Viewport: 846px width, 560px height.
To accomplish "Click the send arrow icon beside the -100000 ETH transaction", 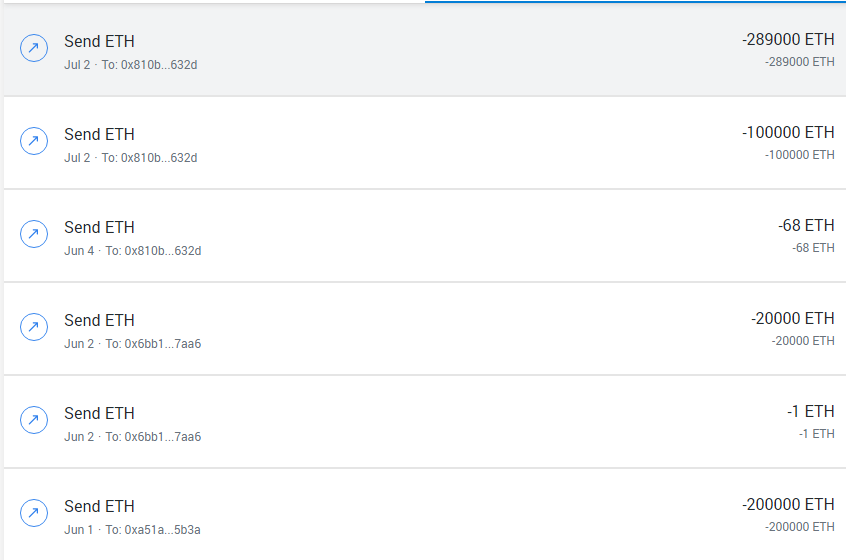I will point(34,142).
